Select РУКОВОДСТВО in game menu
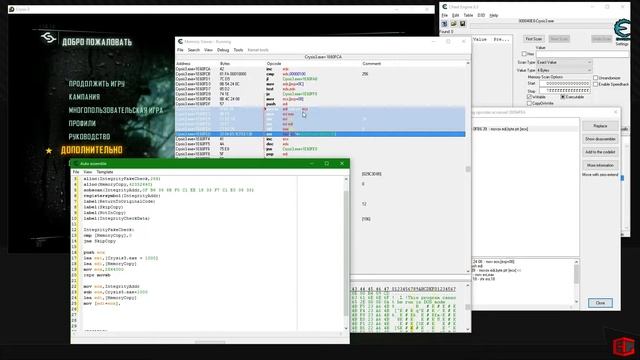640x360 pixels. point(89,137)
